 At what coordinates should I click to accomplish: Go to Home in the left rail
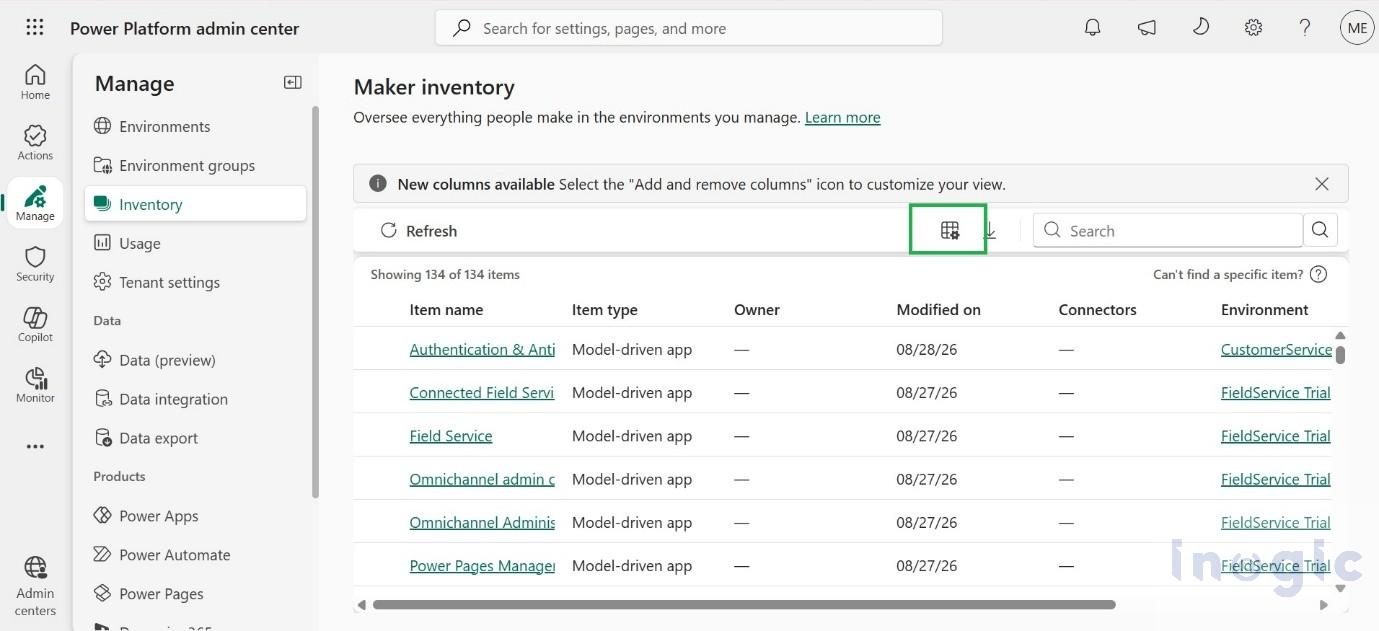pyautogui.click(x=35, y=82)
